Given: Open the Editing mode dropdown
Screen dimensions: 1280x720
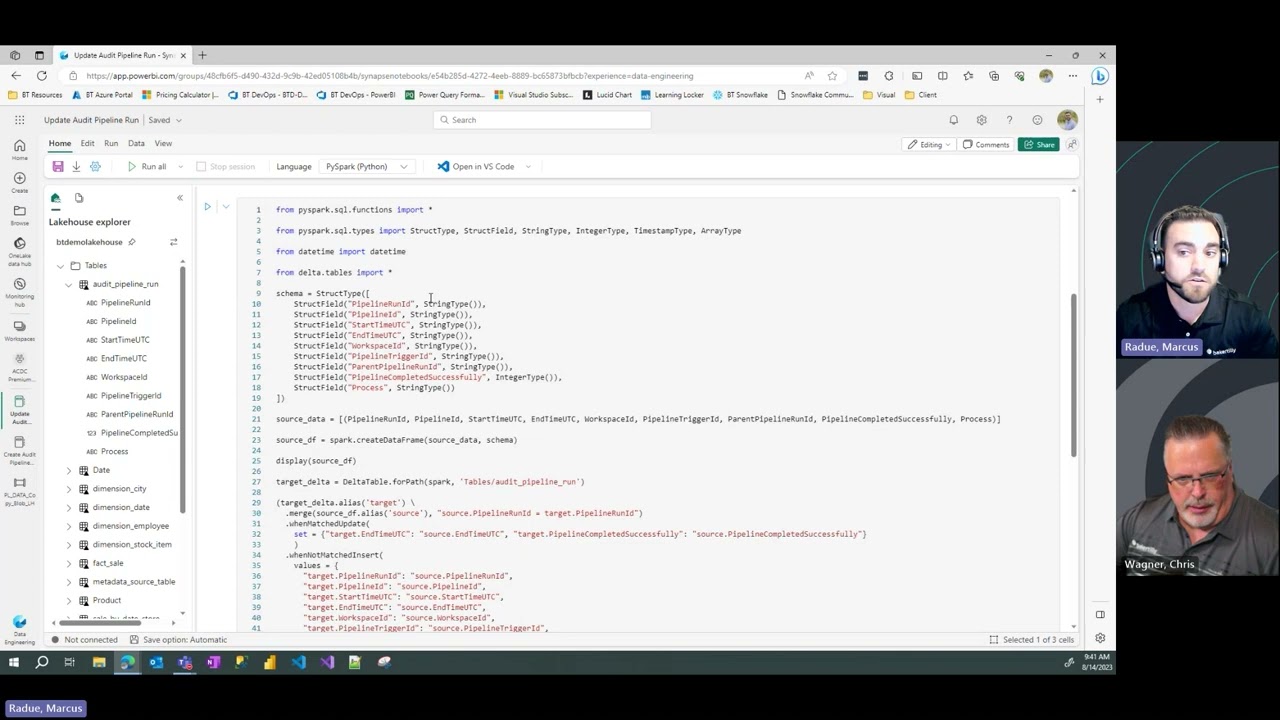Looking at the screenshot, I should click(928, 145).
